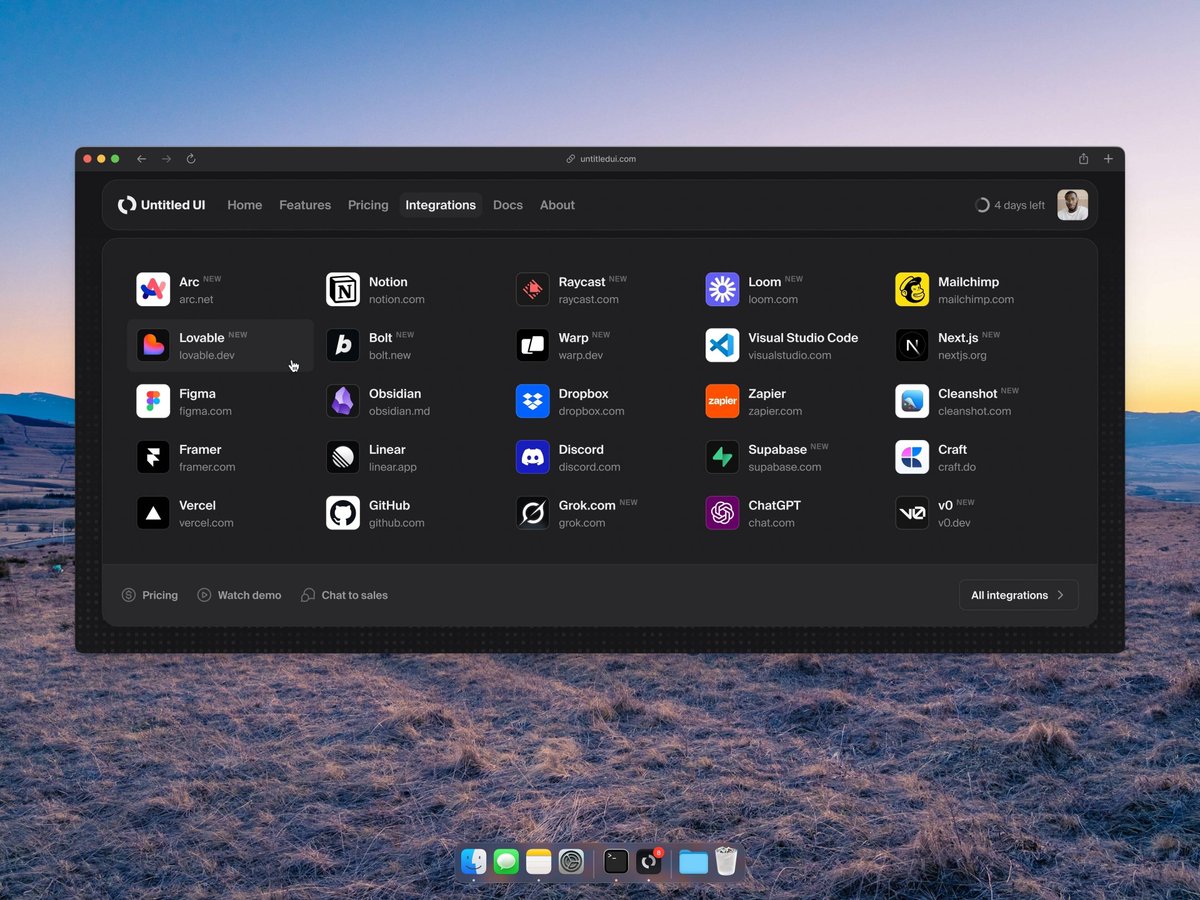Click the visualstudio.com text

[790, 355]
